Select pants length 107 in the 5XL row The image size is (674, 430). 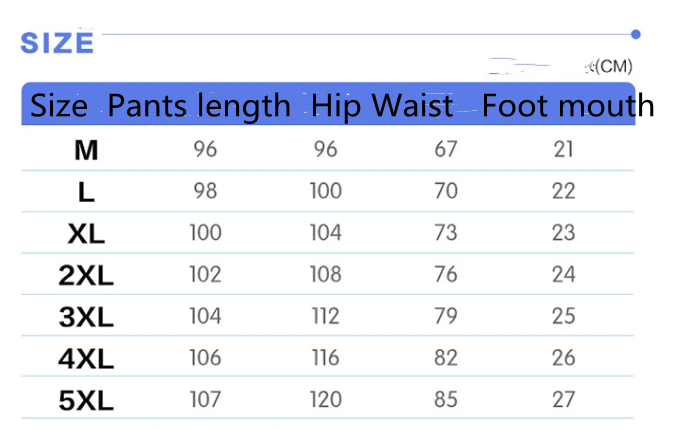tap(205, 400)
